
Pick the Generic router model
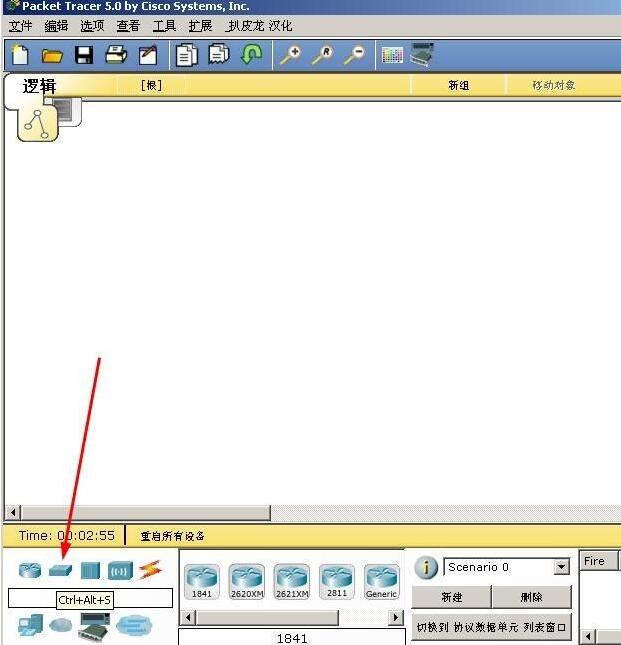(x=382, y=582)
